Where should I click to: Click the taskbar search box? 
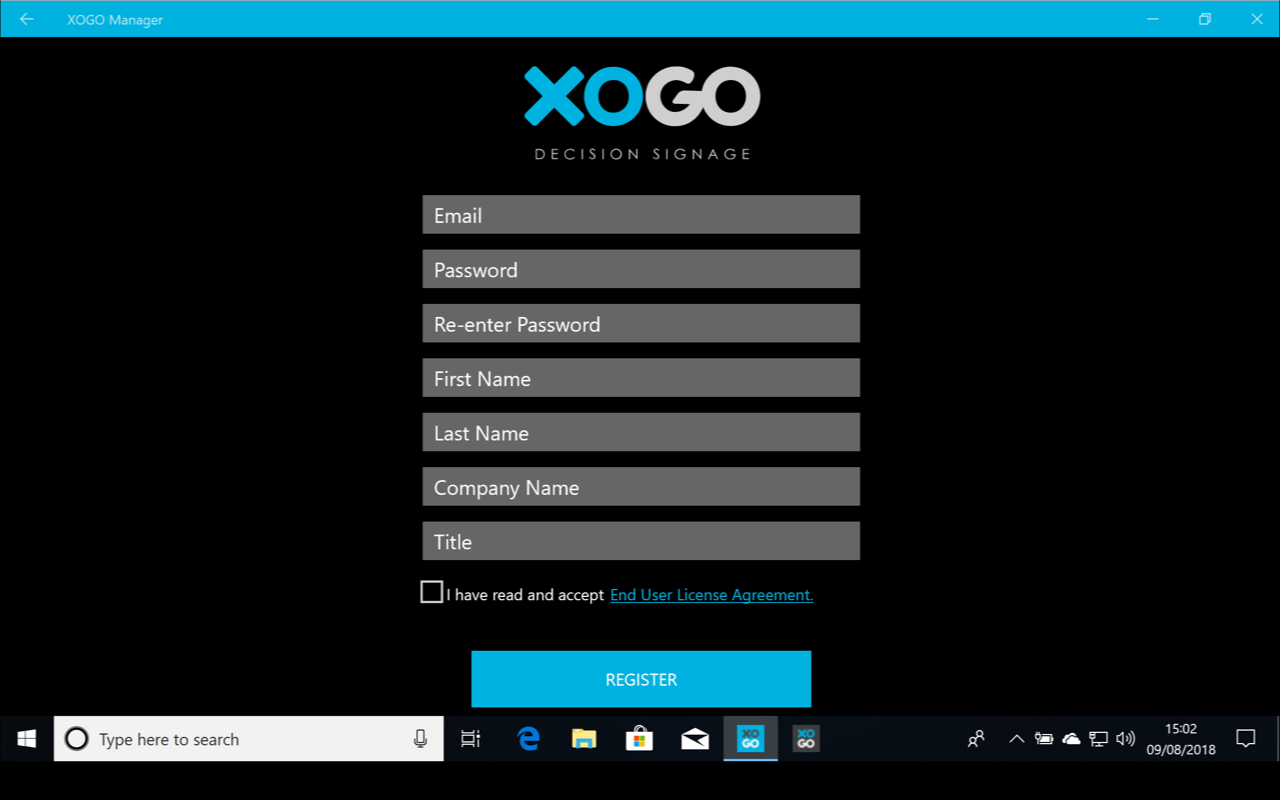249,739
